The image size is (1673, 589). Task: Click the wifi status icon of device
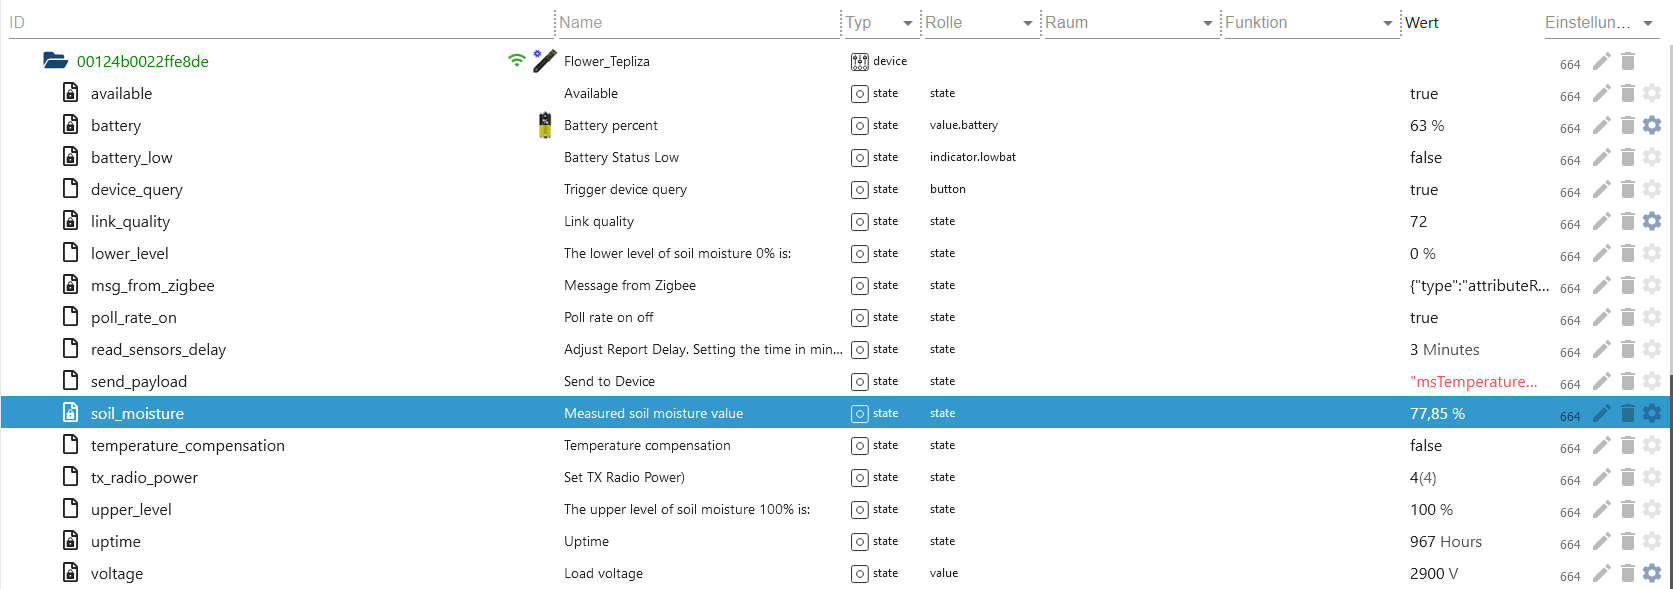[x=516, y=61]
